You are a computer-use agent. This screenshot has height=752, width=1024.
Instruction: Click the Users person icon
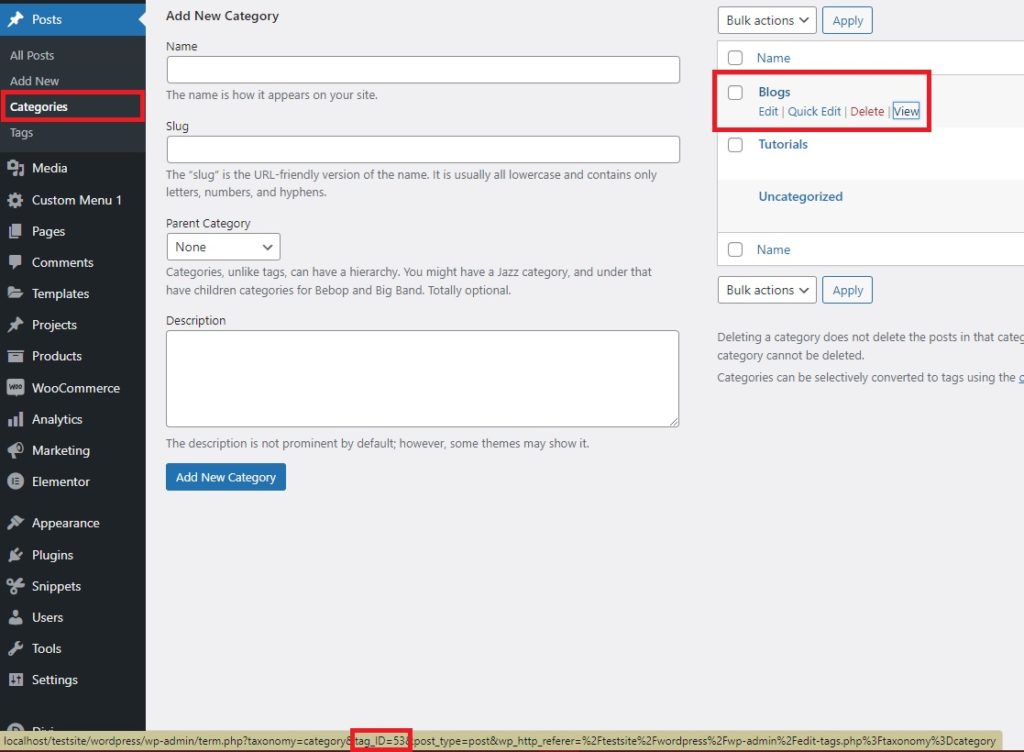tap(16, 617)
